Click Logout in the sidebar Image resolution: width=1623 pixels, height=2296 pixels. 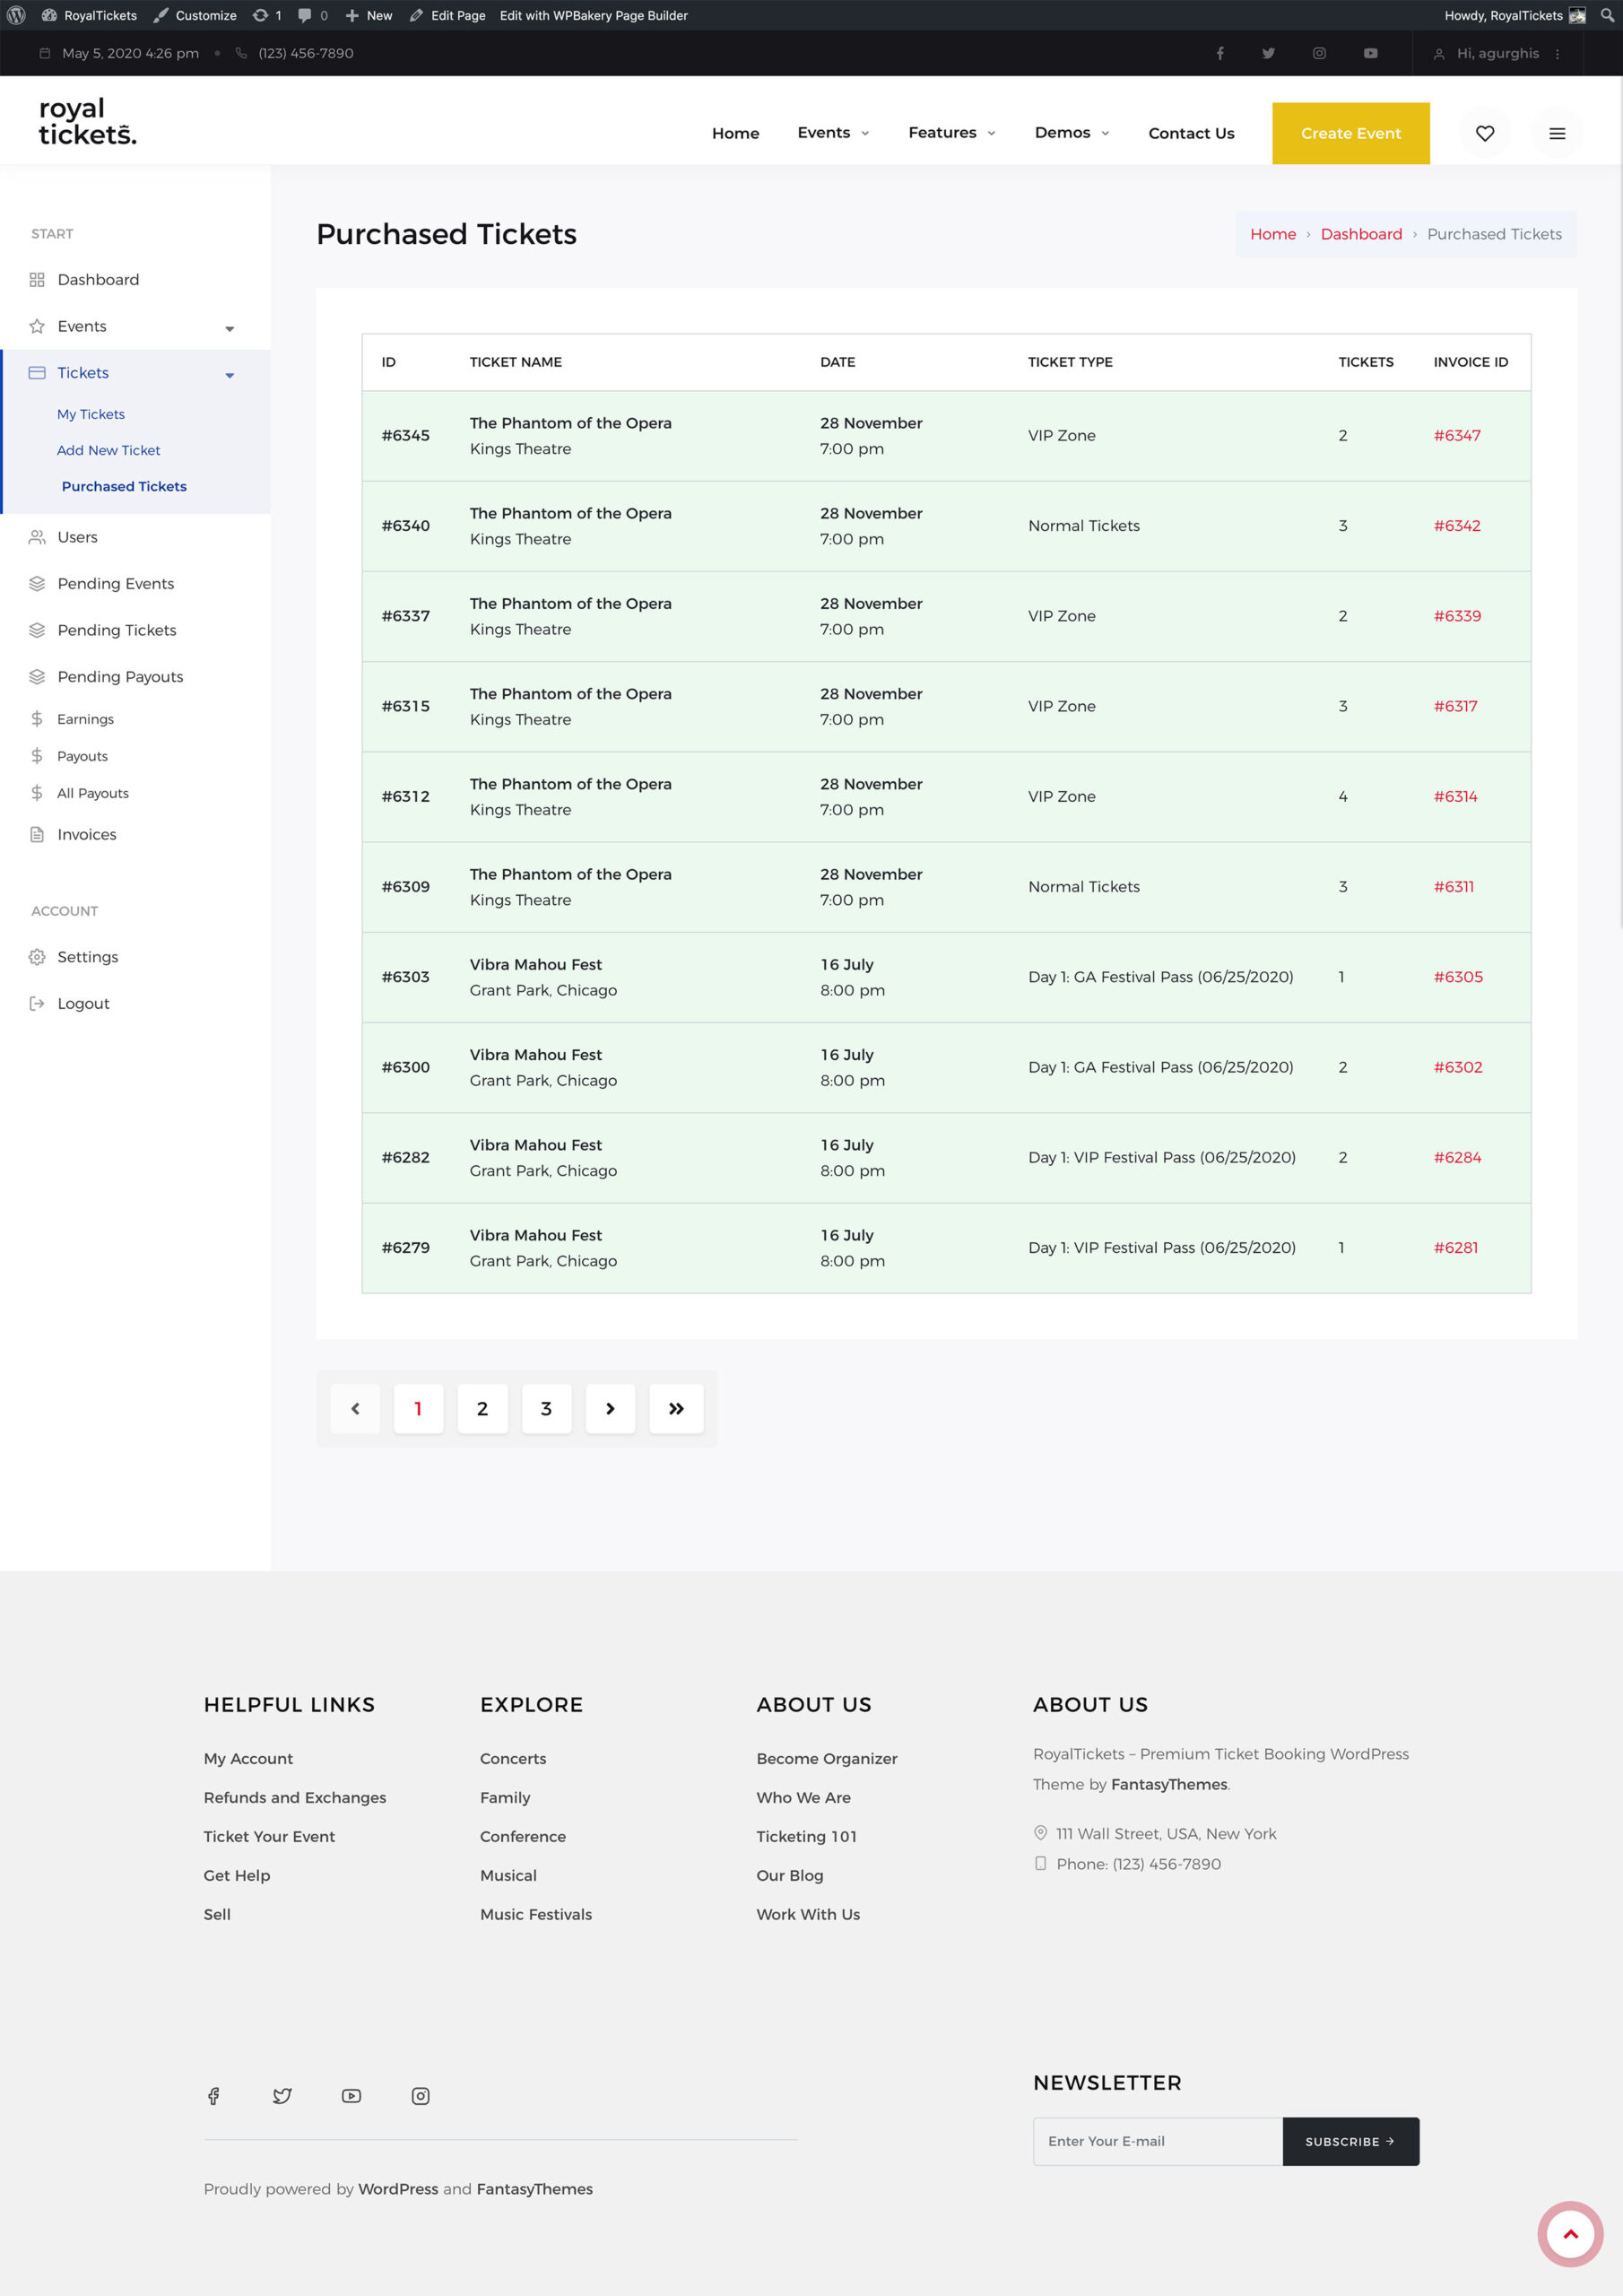(x=83, y=1003)
